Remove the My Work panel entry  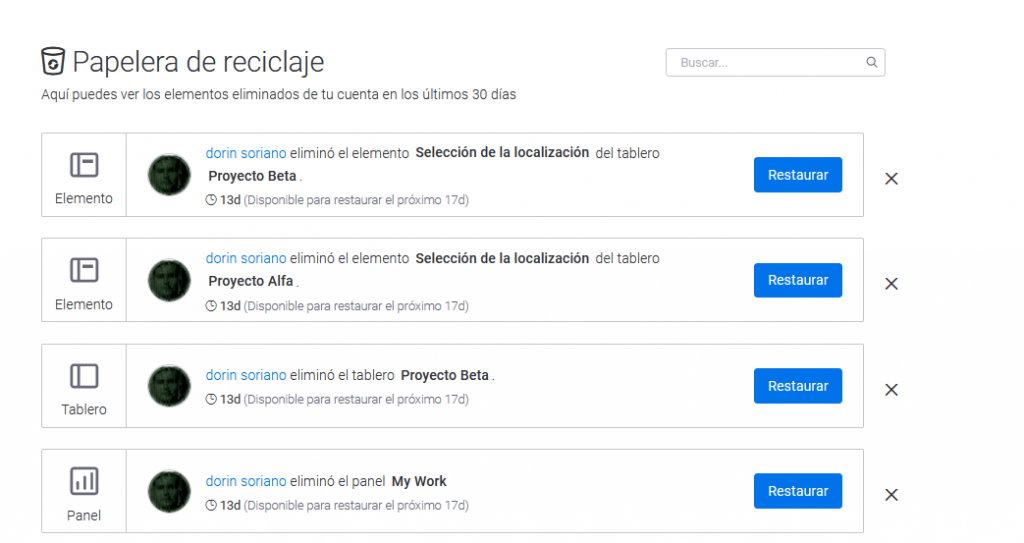(x=892, y=495)
